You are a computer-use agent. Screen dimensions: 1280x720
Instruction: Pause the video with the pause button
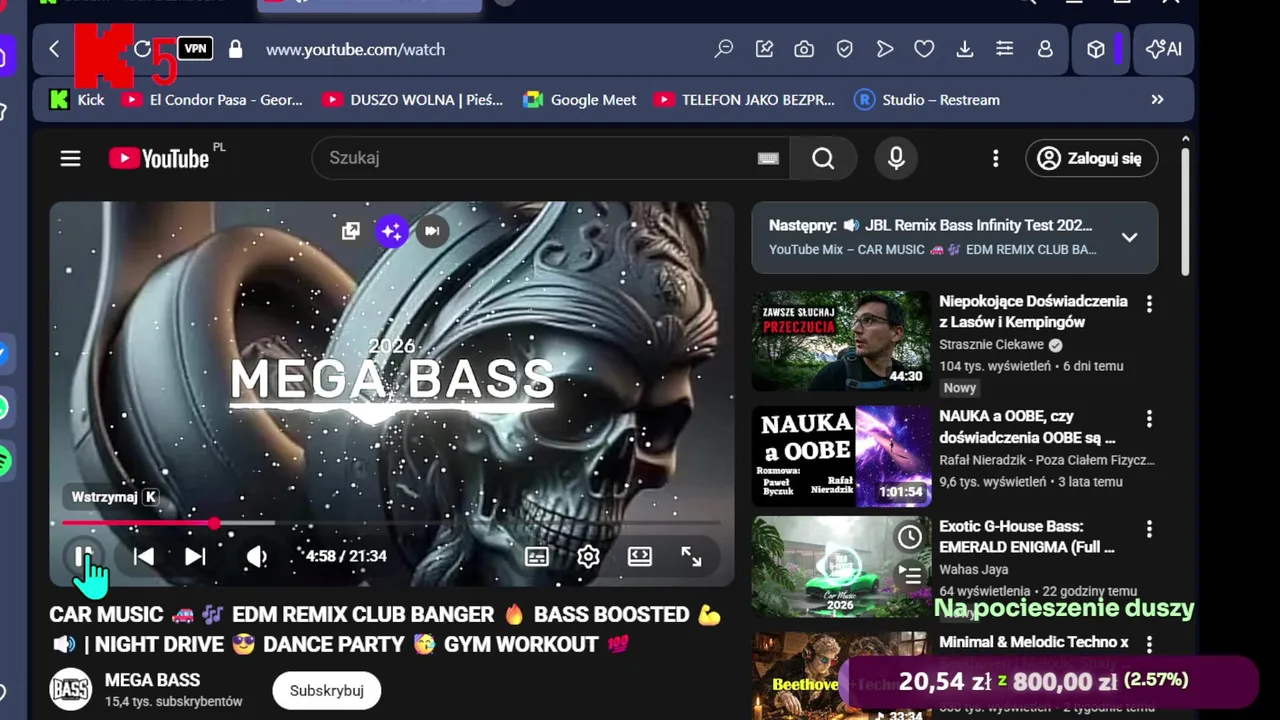pos(84,557)
